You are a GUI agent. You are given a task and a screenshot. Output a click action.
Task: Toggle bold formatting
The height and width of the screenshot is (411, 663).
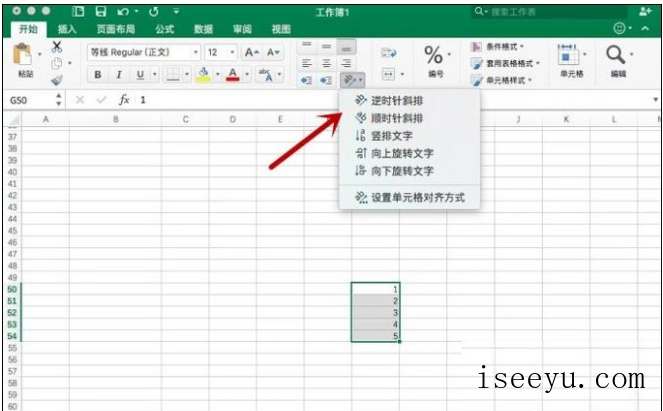point(98,75)
